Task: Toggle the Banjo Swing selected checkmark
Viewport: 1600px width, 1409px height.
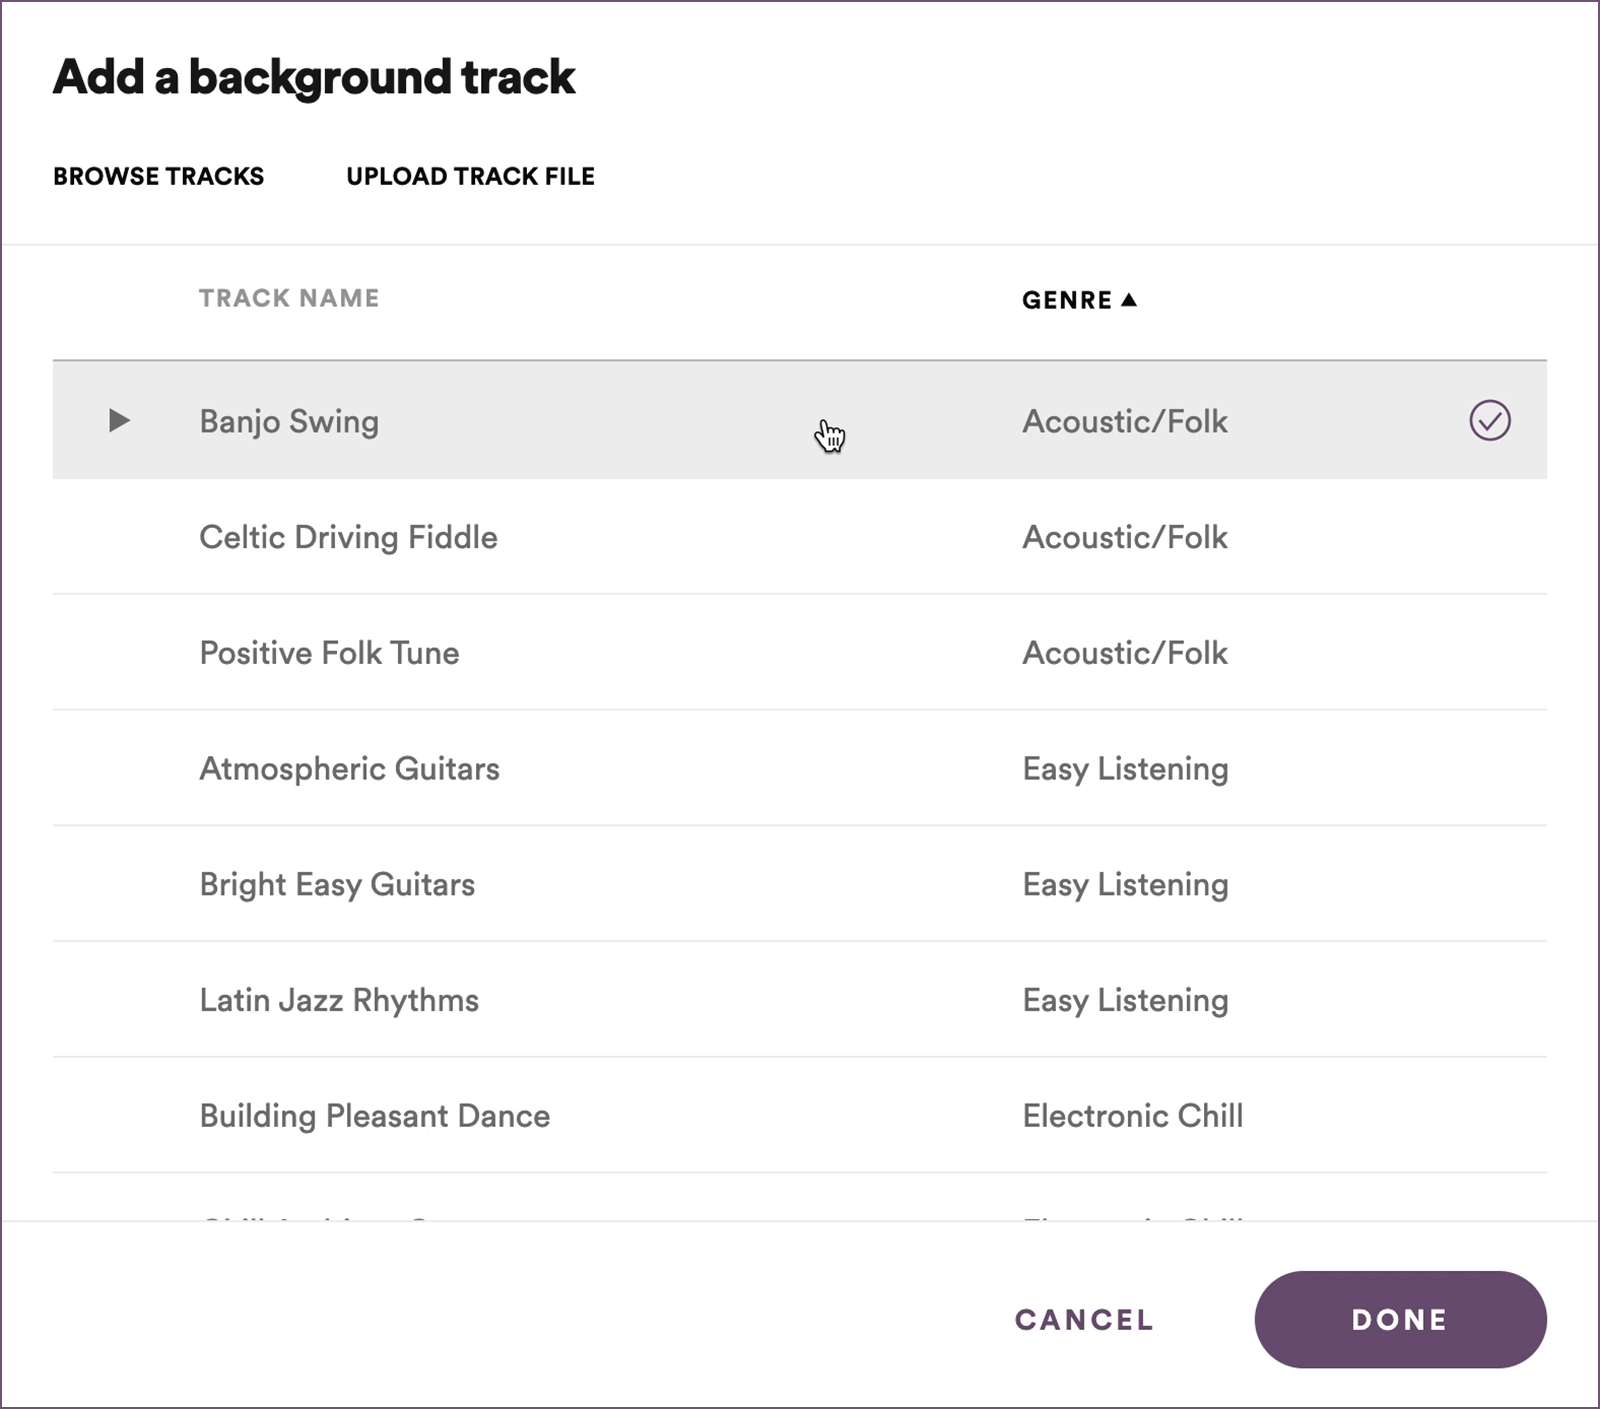Action: 1489,420
